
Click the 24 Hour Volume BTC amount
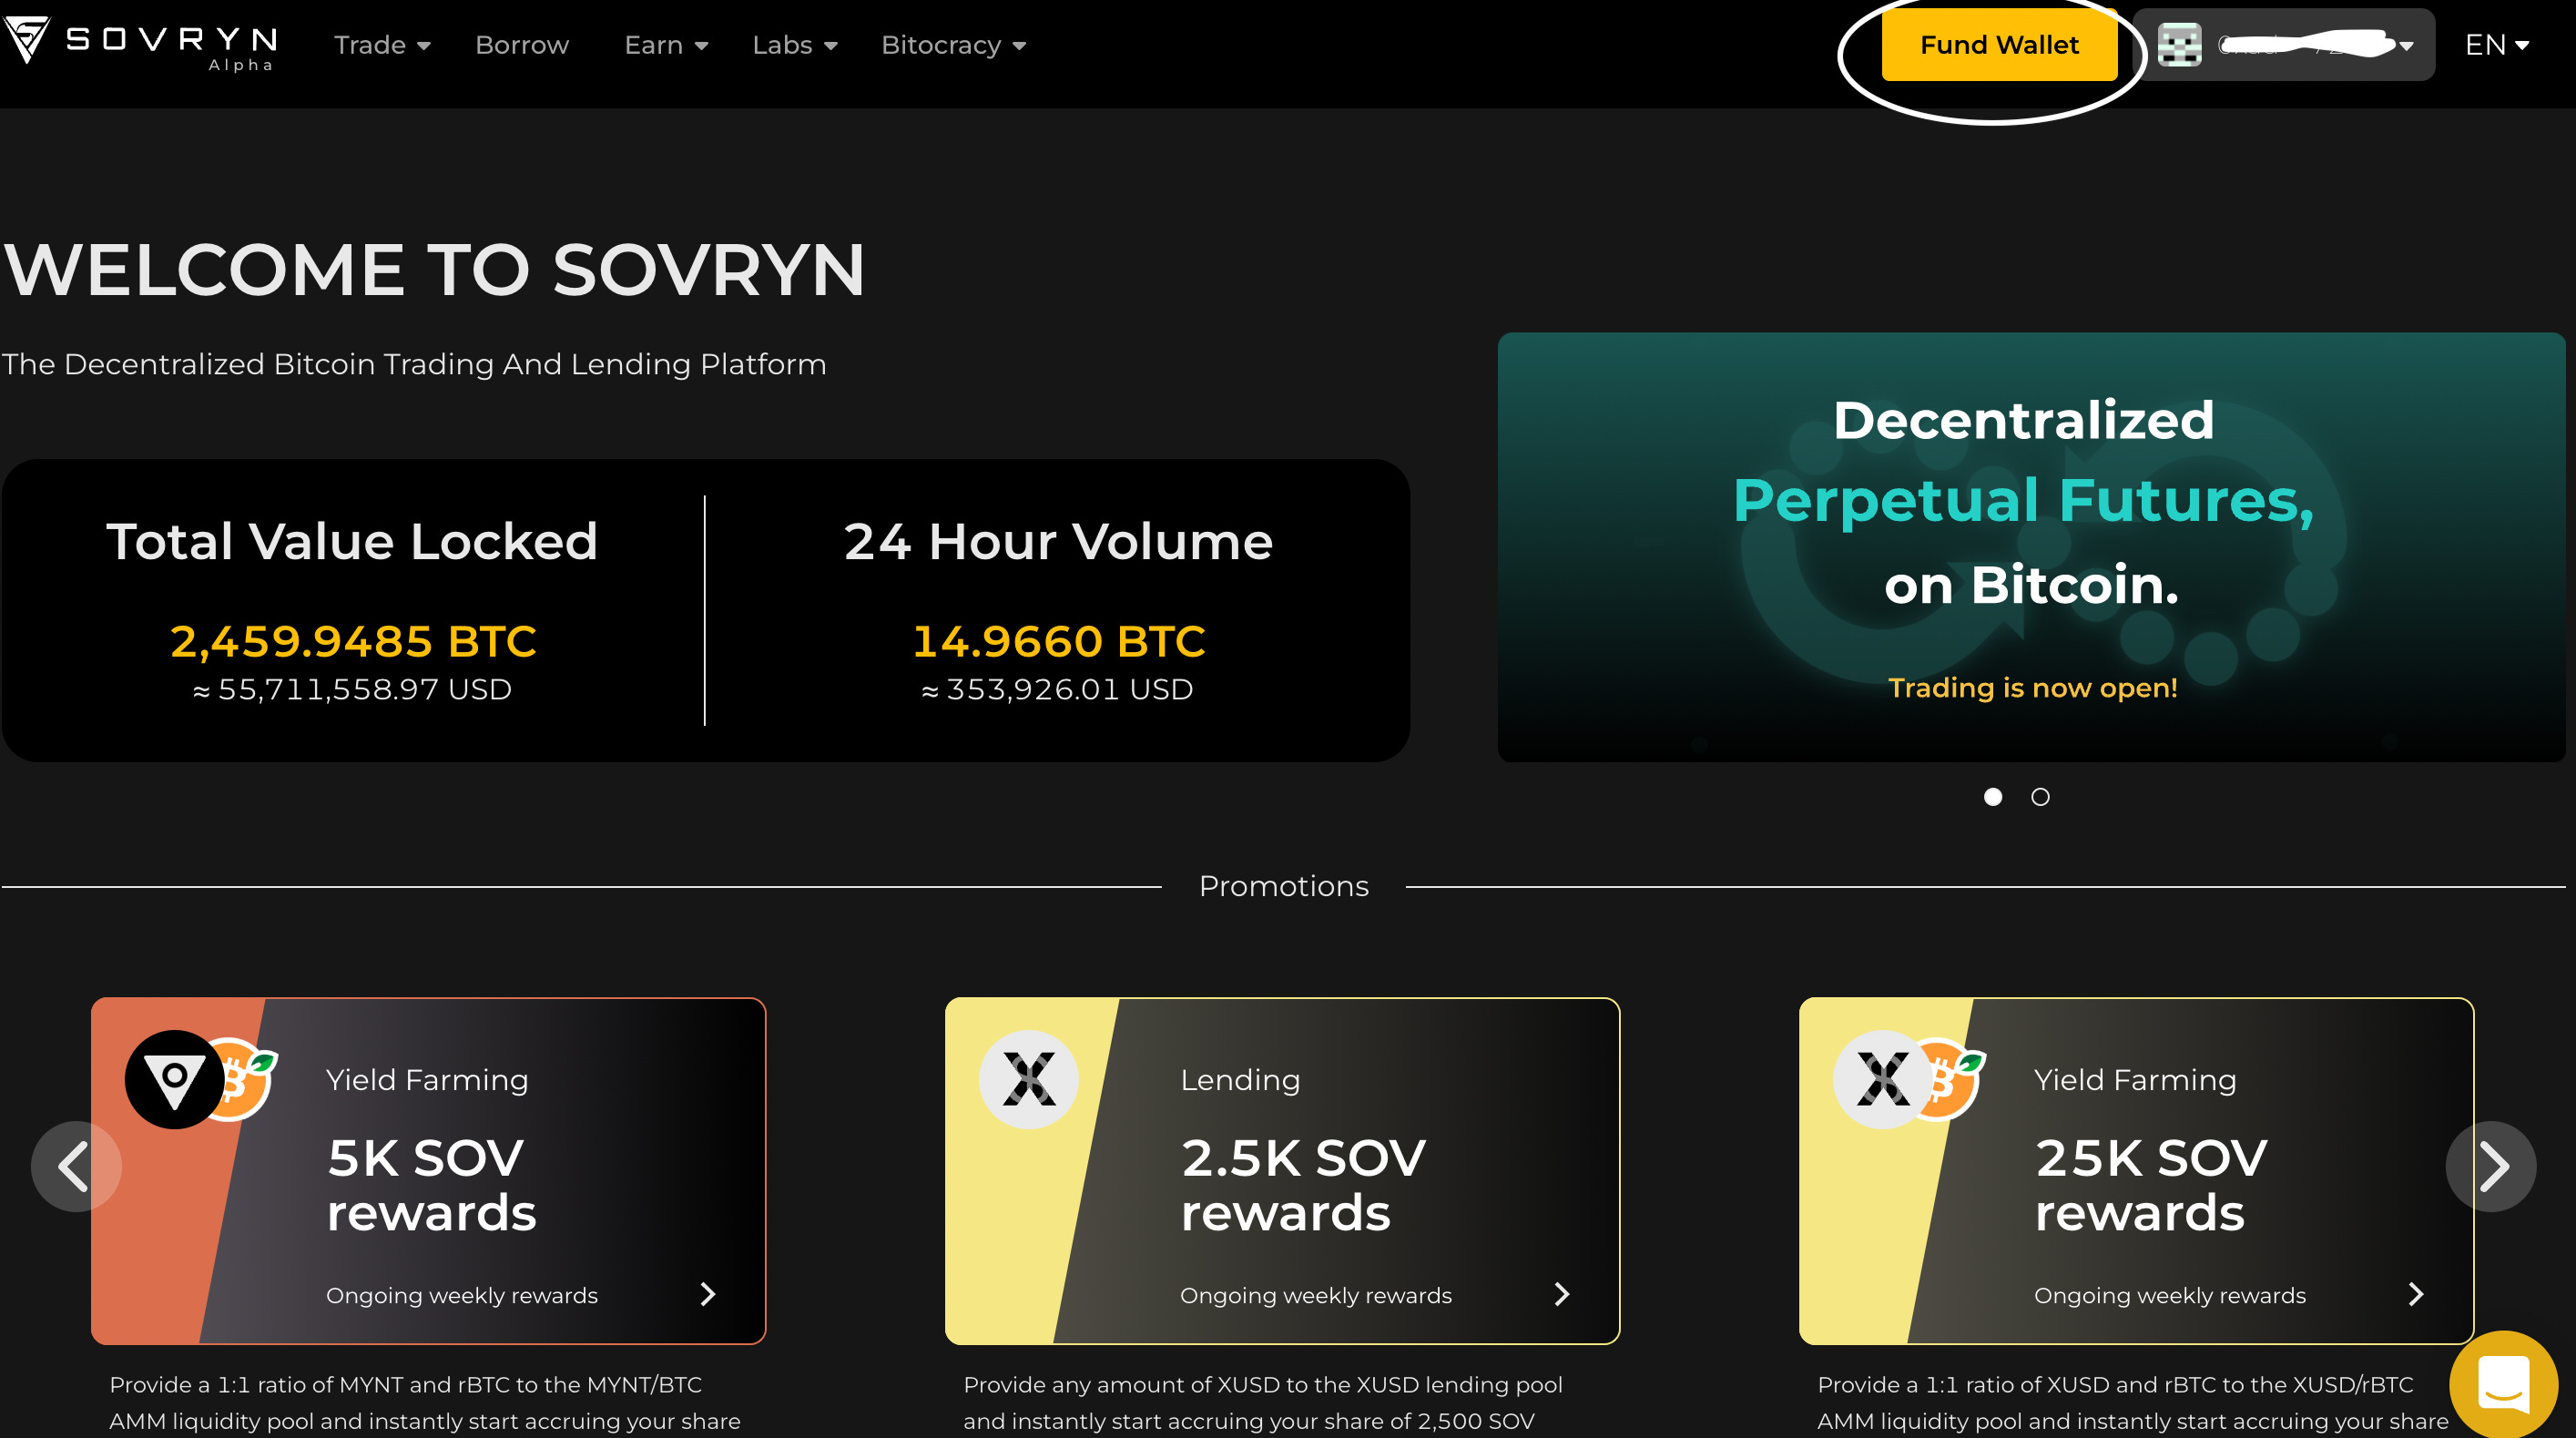pyautogui.click(x=1058, y=641)
